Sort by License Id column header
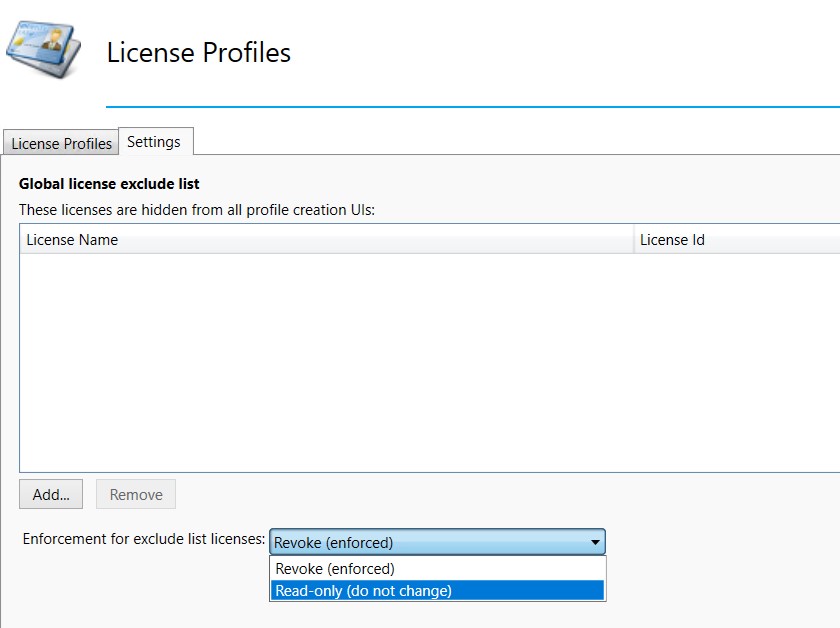Image resolution: width=840 pixels, height=628 pixels. pyautogui.click(x=737, y=240)
